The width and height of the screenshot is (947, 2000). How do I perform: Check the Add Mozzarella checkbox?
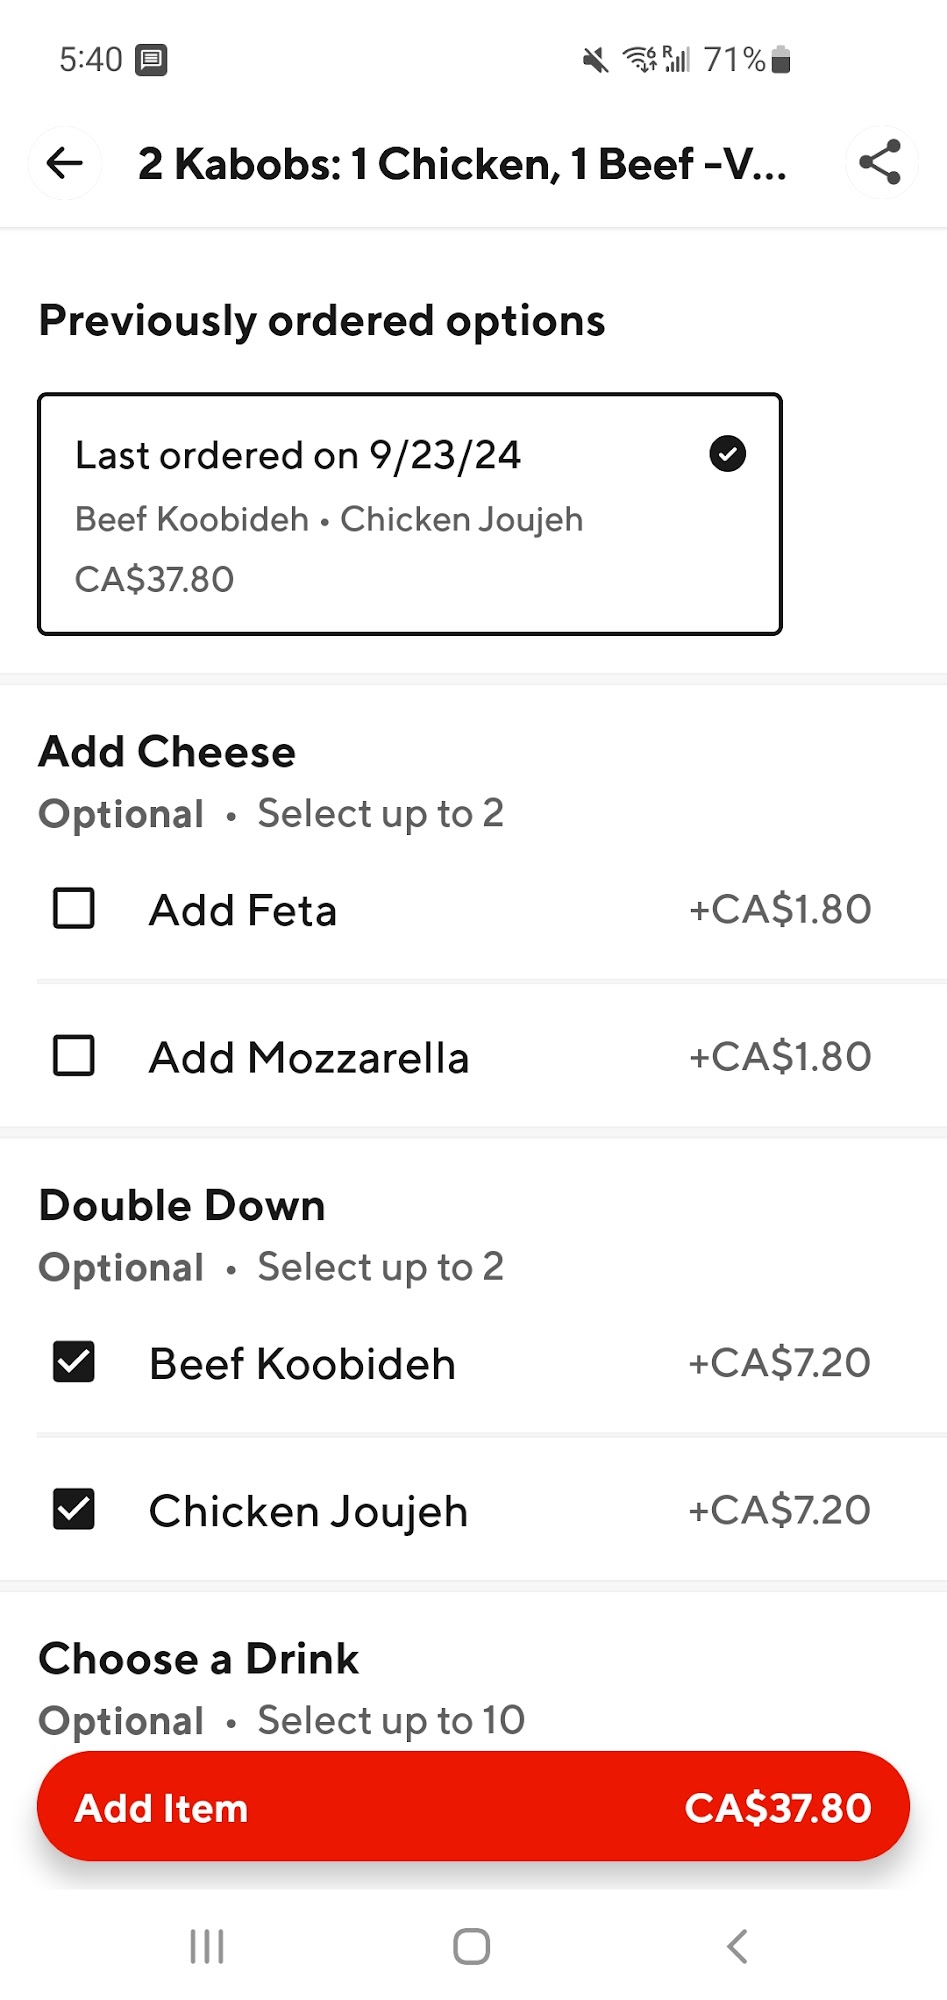pos(74,1056)
